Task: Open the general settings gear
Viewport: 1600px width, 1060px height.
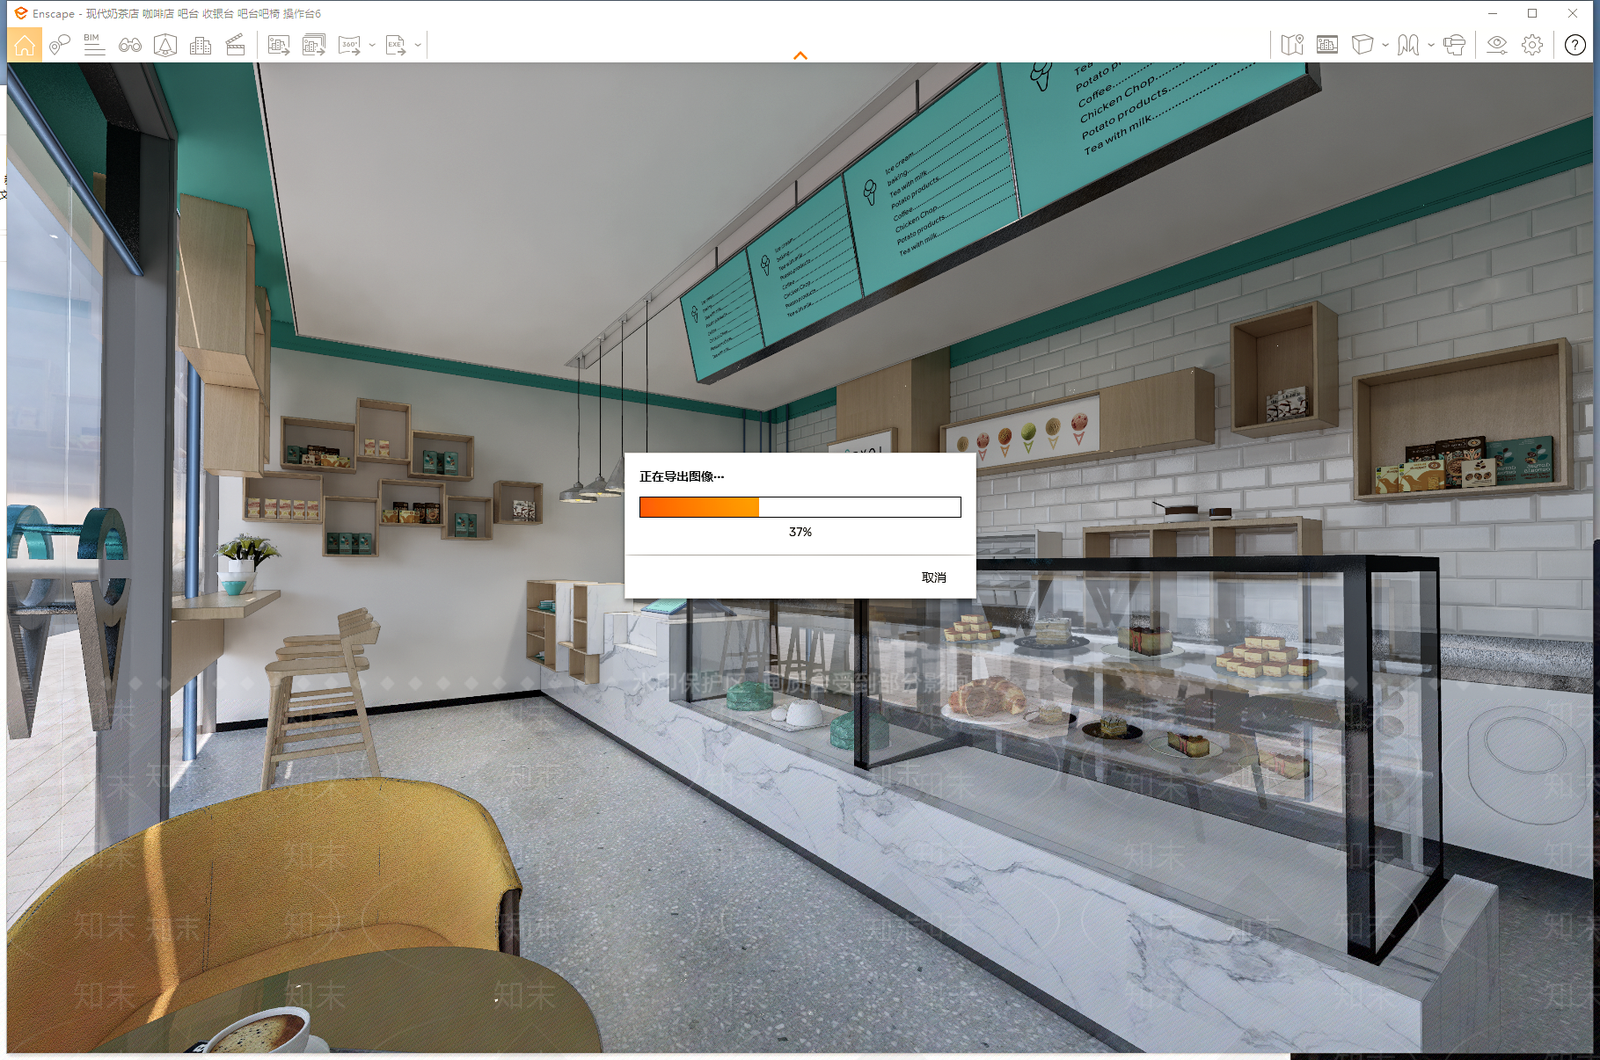Action: [1532, 45]
